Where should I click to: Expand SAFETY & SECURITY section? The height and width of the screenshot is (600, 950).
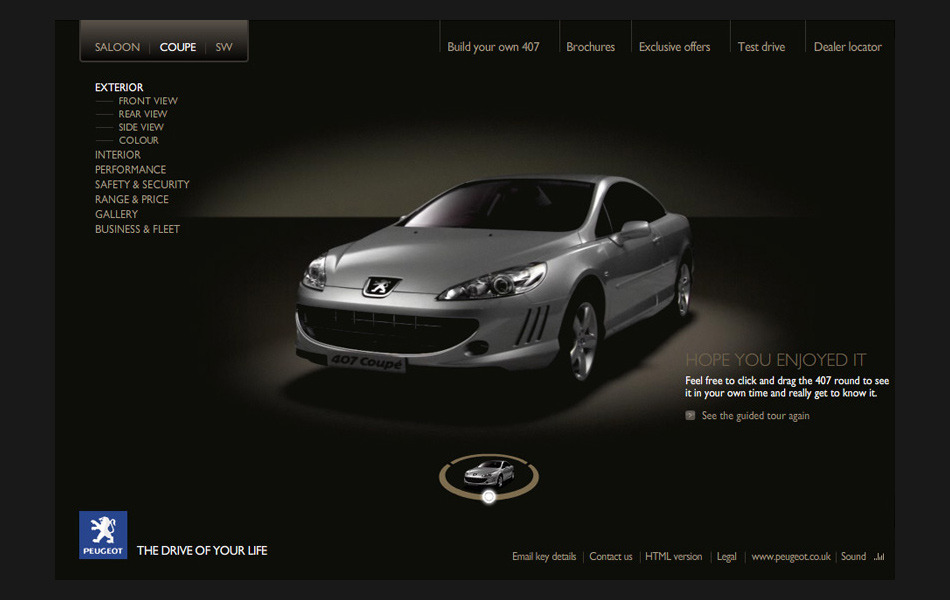coord(142,184)
